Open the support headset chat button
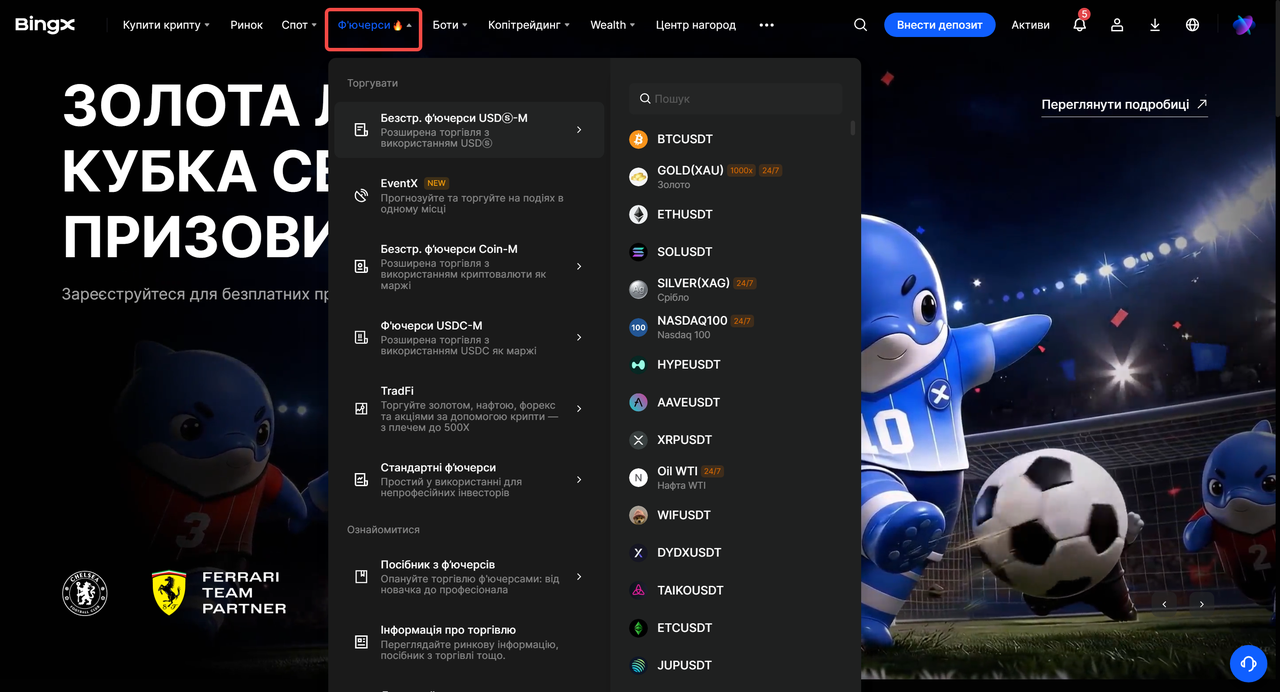Image resolution: width=1280 pixels, height=692 pixels. [1248, 663]
